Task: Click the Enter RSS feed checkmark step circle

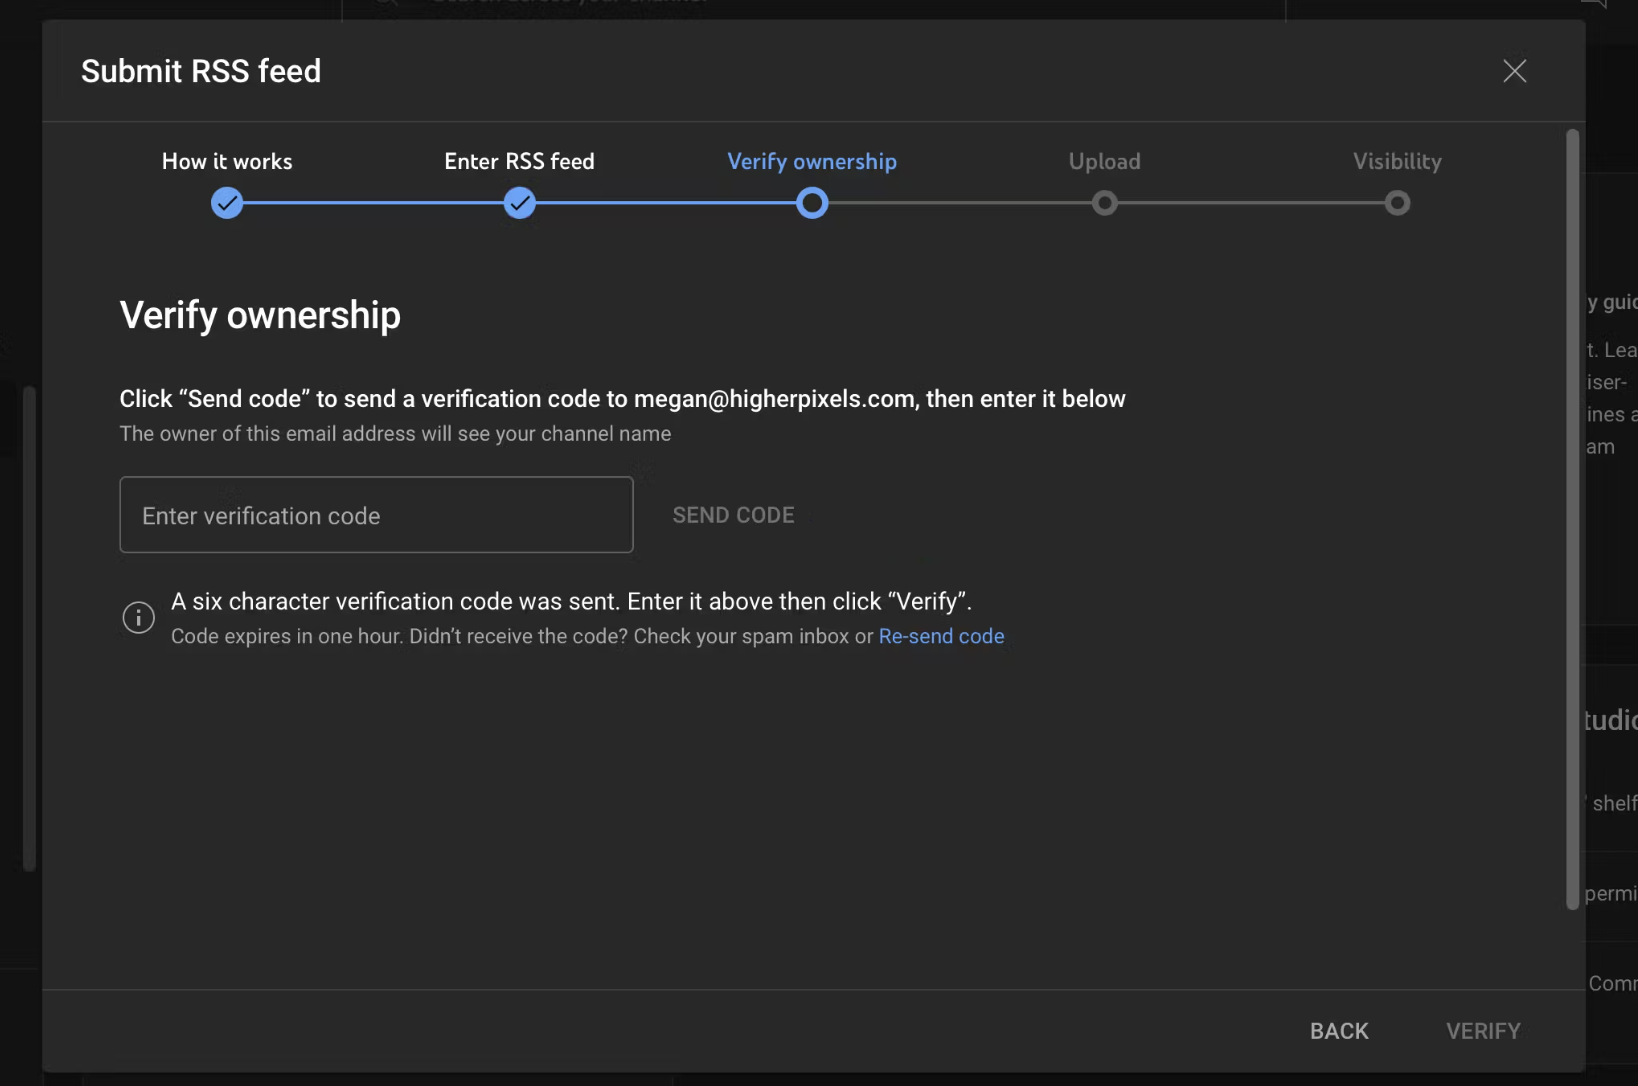Action: pos(519,204)
